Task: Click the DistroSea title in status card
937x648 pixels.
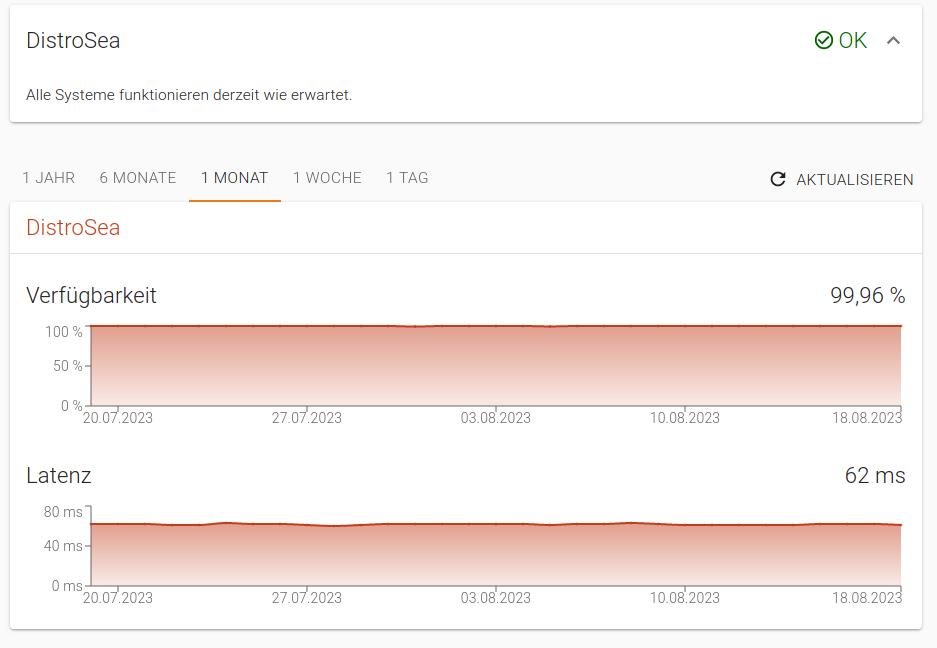Action: (x=73, y=40)
